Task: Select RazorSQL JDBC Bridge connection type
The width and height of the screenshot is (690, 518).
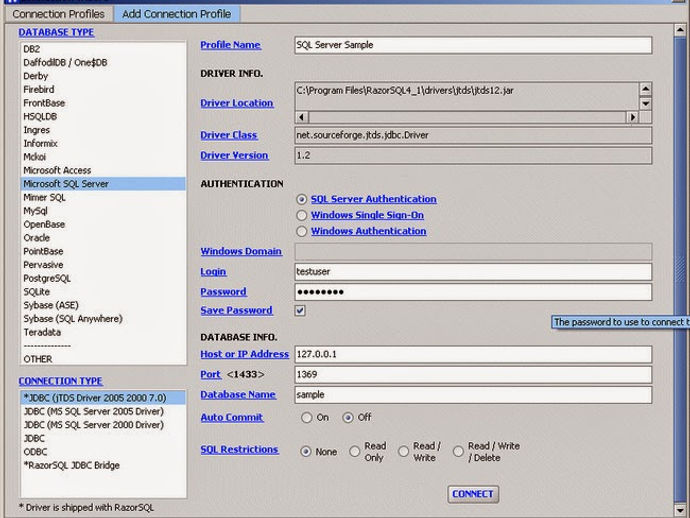Action: pos(103,465)
